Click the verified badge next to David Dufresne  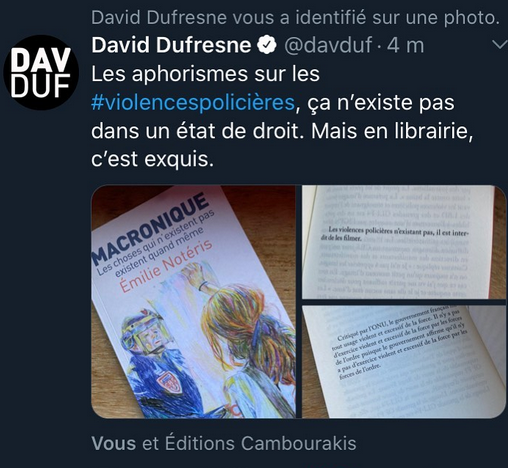267,45
